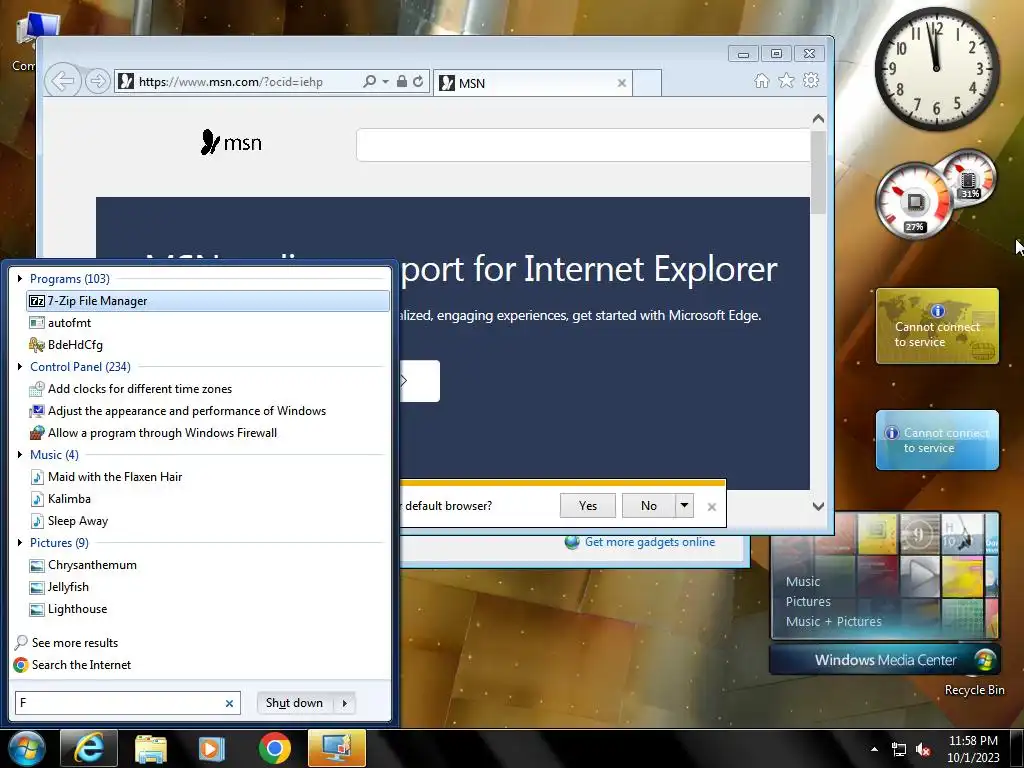Viewport: 1024px width, 768px height.
Task: Collapse the Music (4) group
Action: click(x=20, y=455)
